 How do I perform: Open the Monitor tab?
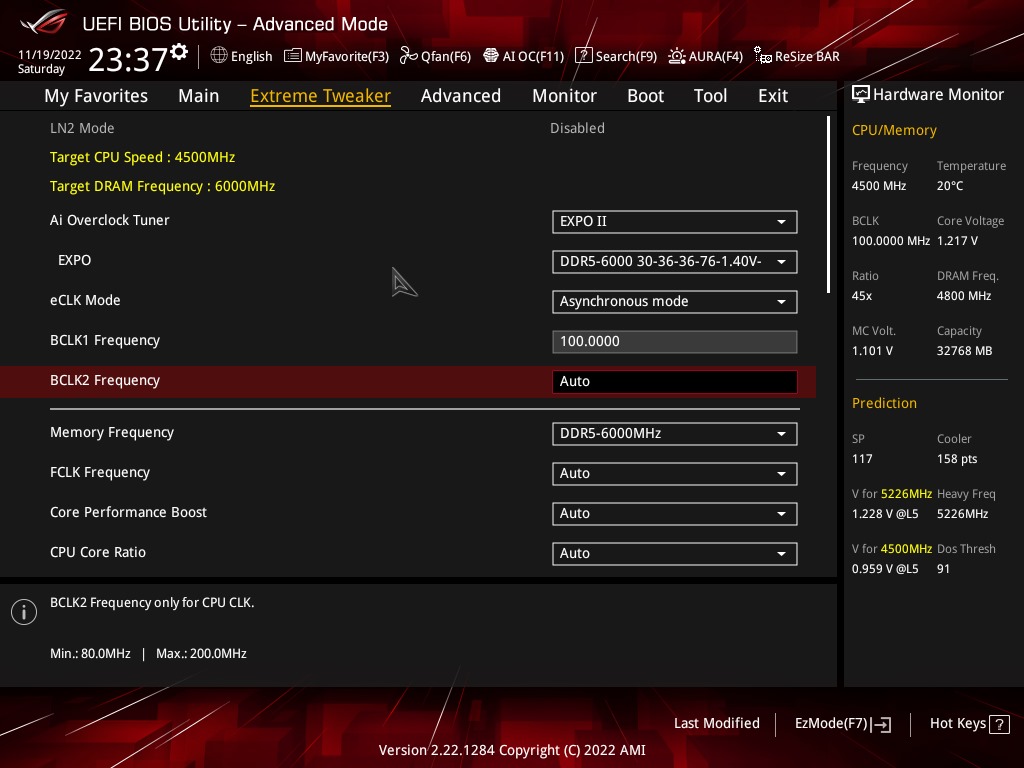564,96
